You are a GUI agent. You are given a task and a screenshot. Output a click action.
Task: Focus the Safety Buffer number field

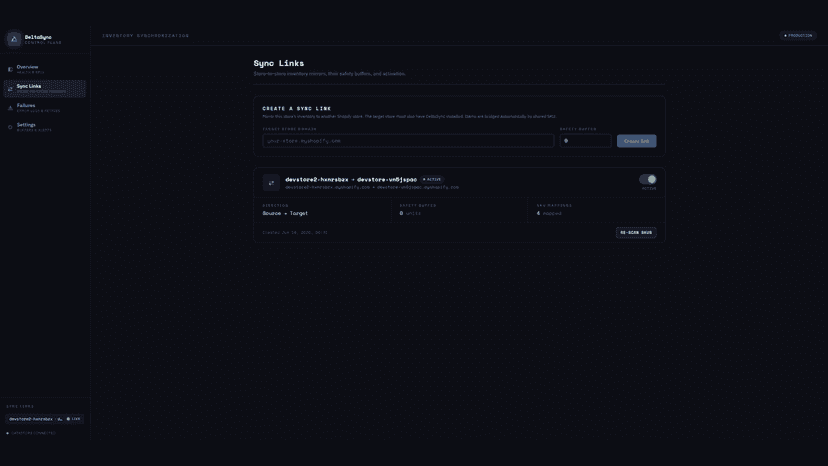click(585, 141)
